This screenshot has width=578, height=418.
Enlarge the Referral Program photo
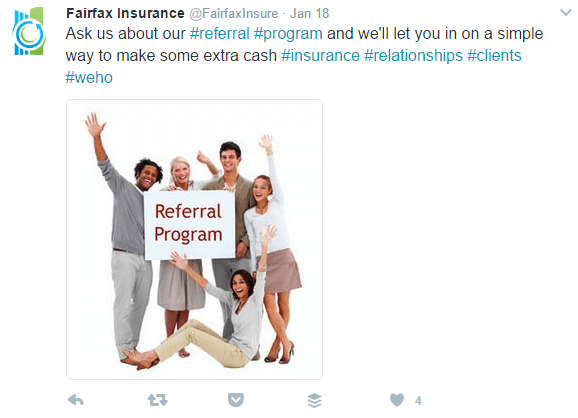click(x=194, y=239)
